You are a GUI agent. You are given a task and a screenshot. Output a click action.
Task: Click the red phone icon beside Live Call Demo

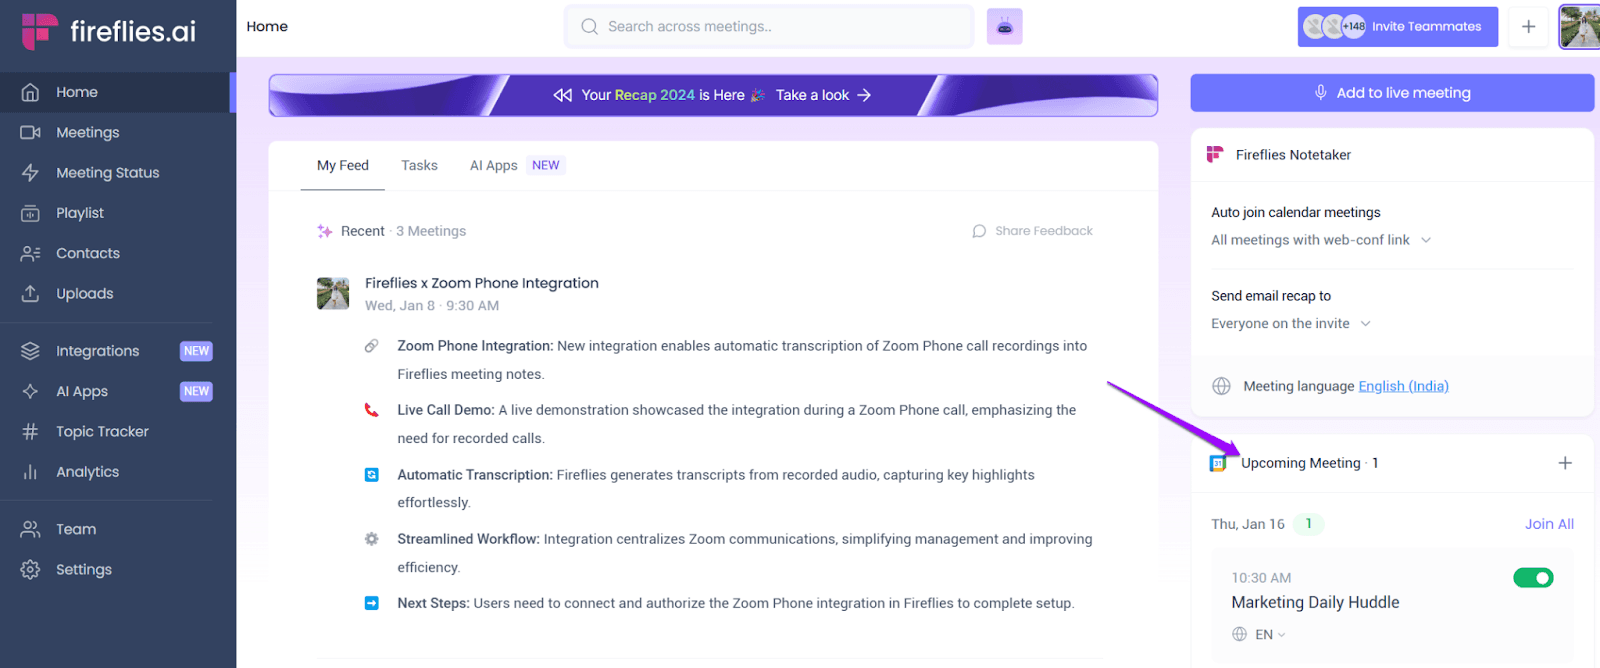(x=371, y=410)
